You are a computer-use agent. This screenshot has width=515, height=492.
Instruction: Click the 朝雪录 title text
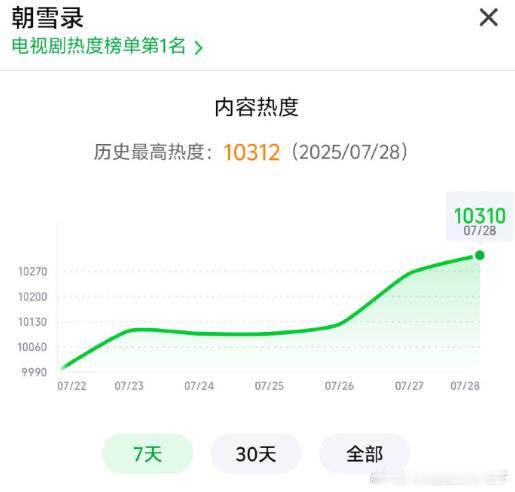pyautogui.click(x=47, y=17)
